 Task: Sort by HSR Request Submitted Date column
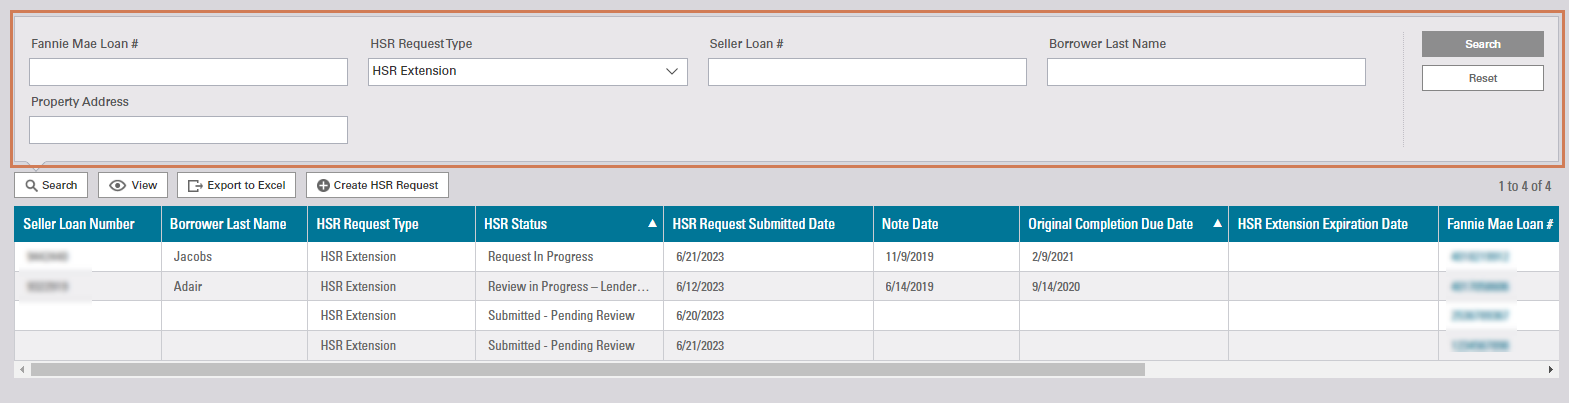click(769, 224)
